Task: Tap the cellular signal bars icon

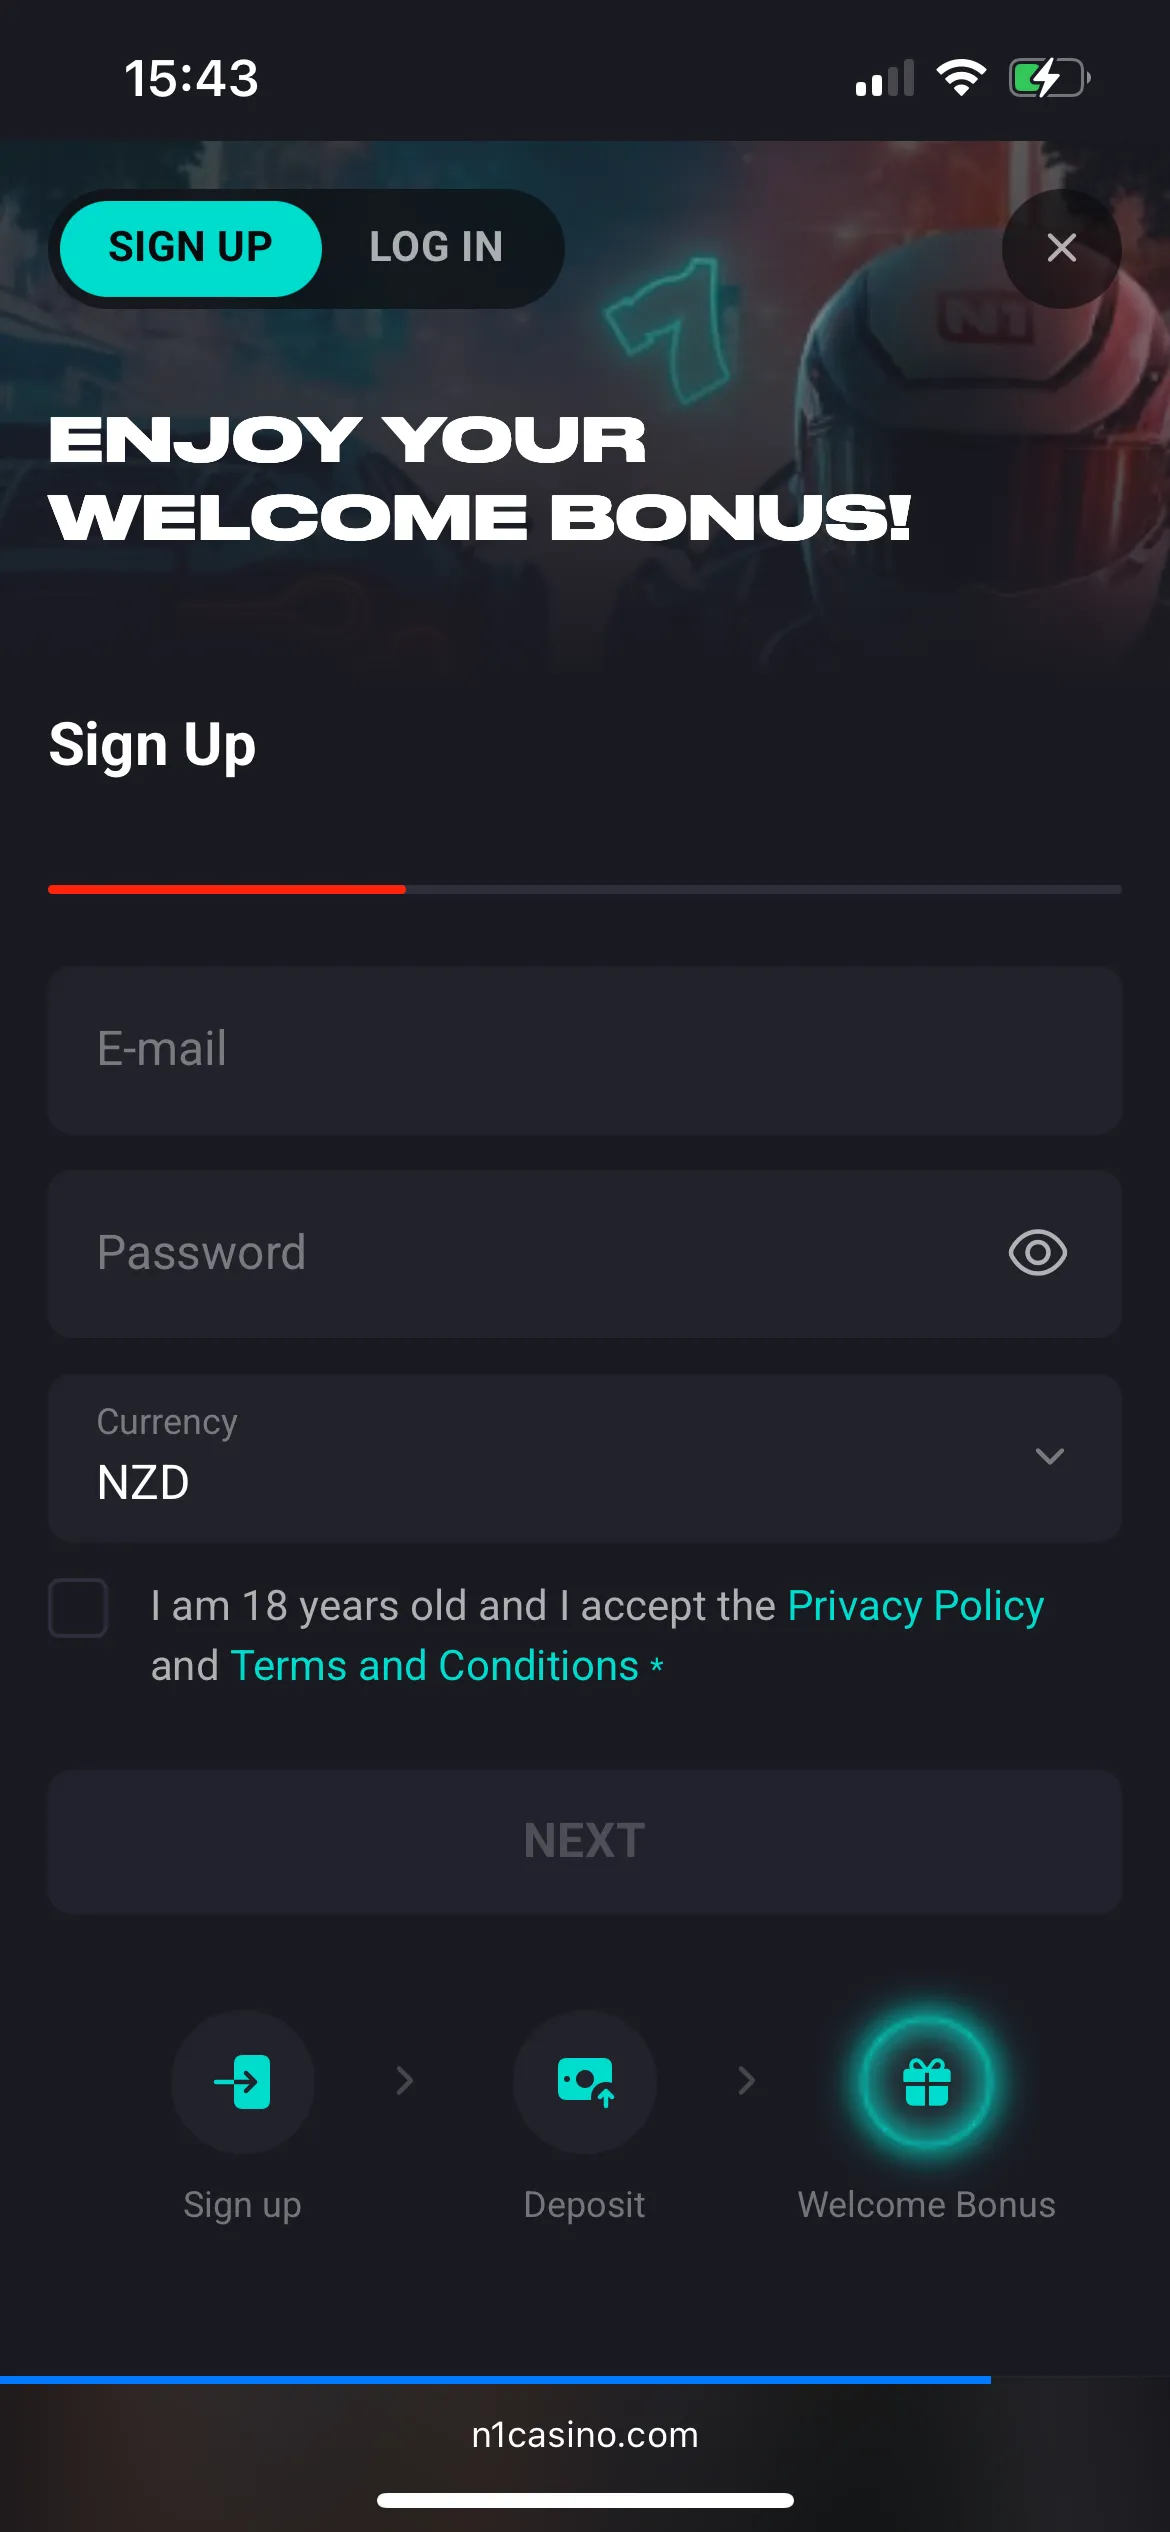Action: tap(885, 78)
